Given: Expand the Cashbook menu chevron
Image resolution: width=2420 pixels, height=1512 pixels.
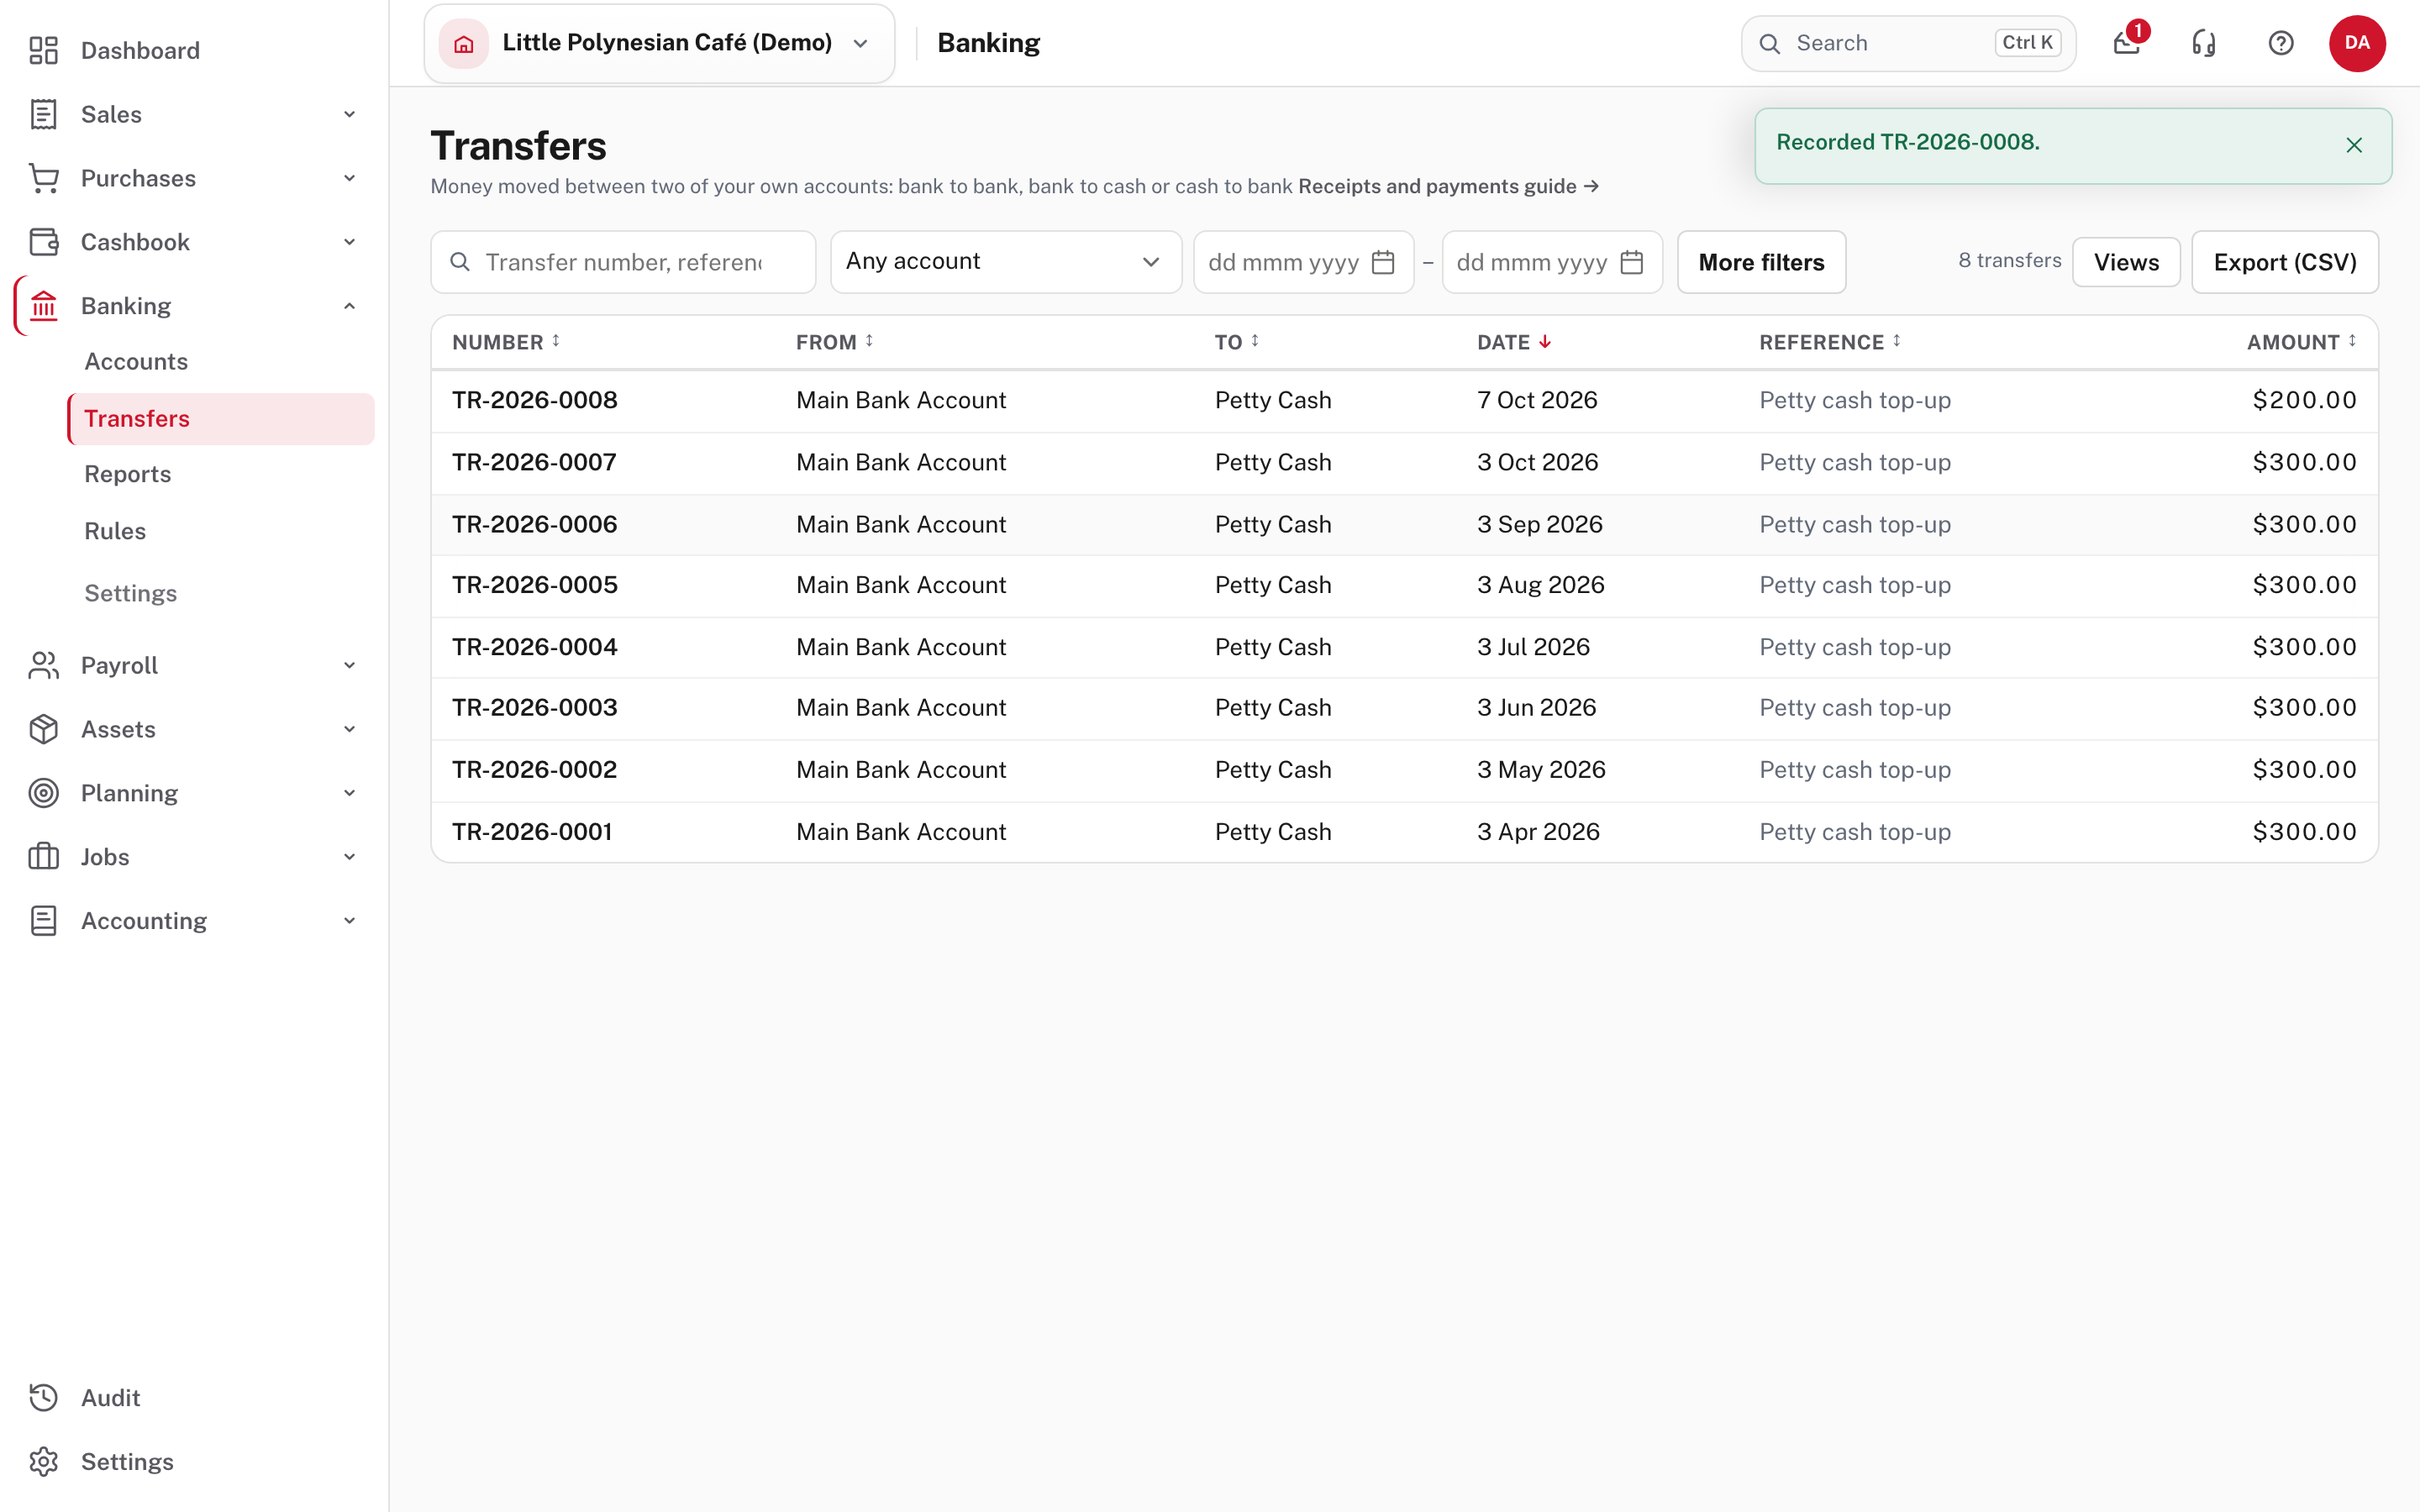Looking at the screenshot, I should point(349,242).
